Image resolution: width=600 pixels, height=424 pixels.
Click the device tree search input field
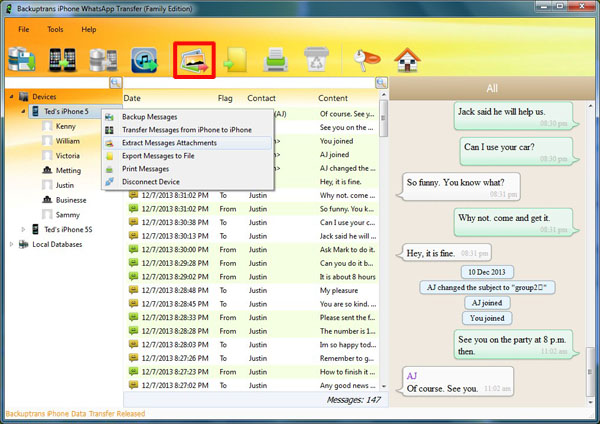pos(57,83)
